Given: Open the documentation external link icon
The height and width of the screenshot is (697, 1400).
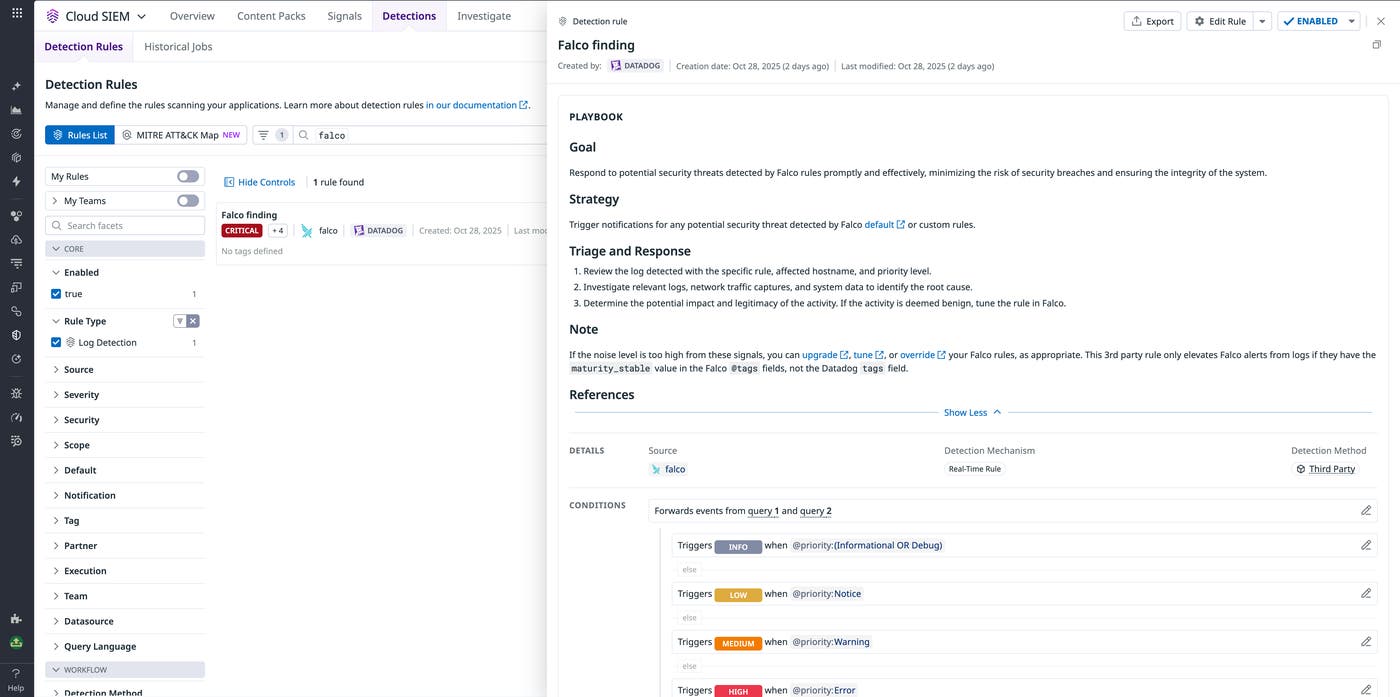Looking at the screenshot, I should point(523,104).
